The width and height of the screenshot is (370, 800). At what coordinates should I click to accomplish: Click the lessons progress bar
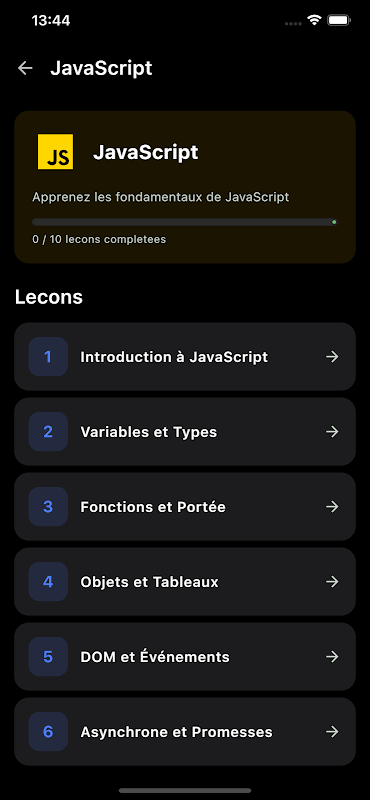[185, 222]
